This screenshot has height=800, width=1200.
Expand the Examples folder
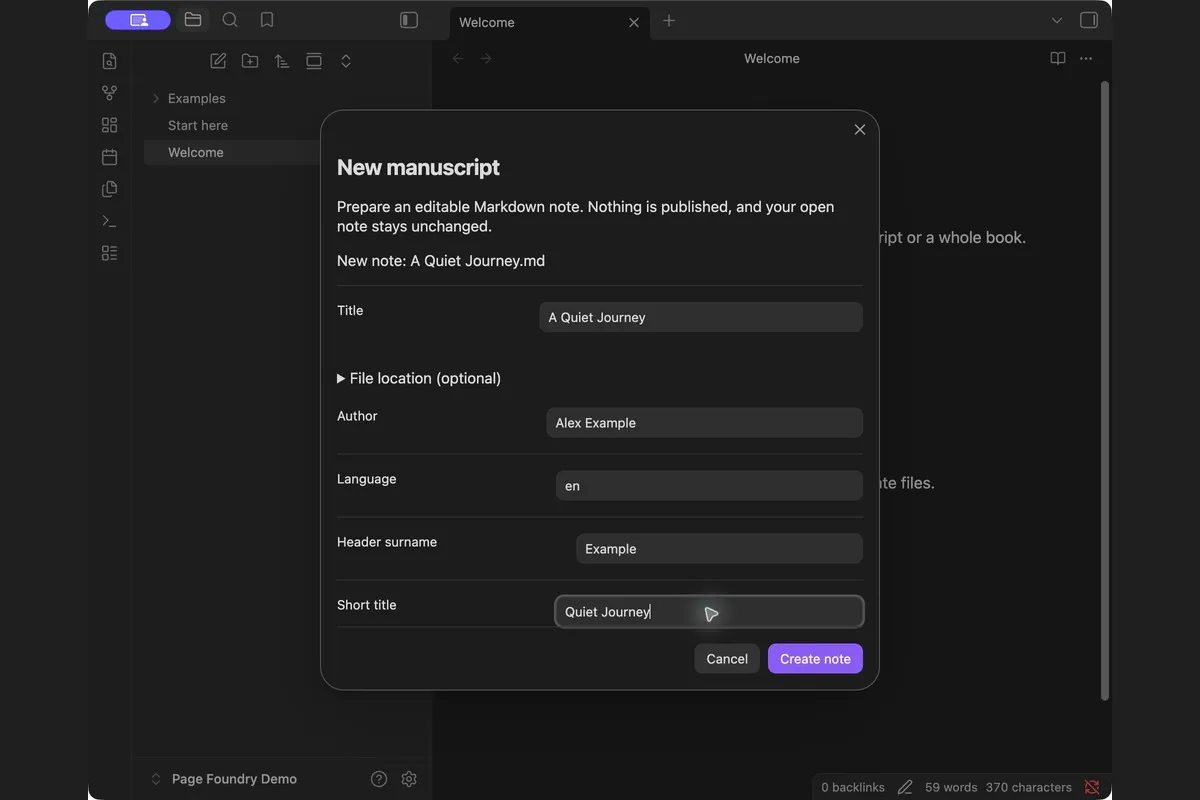tap(156, 98)
